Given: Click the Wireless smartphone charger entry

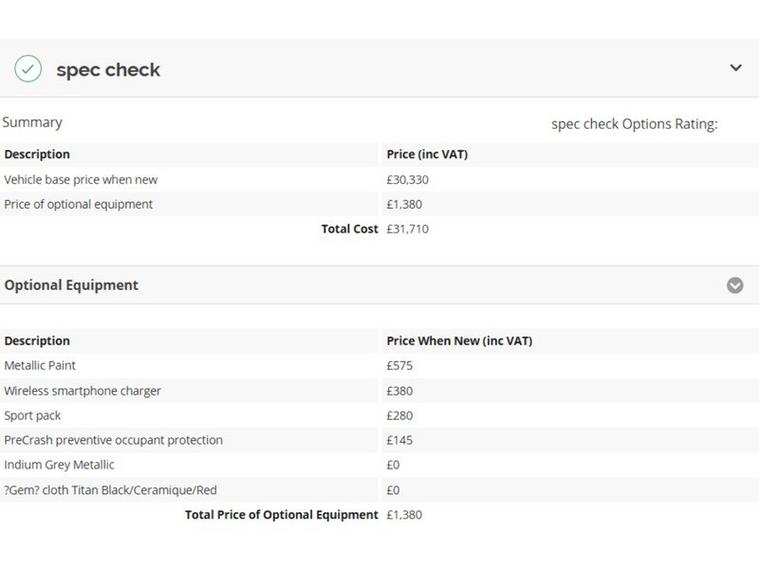Looking at the screenshot, I should point(82,391).
